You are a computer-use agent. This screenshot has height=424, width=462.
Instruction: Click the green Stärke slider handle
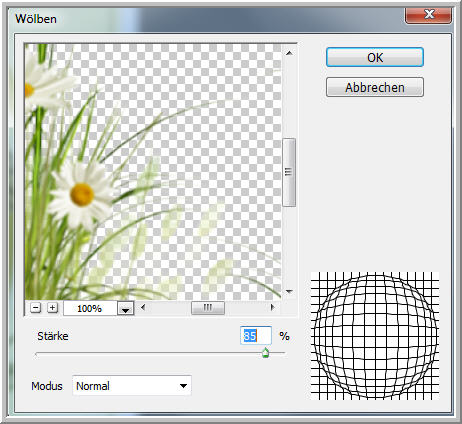(x=265, y=352)
